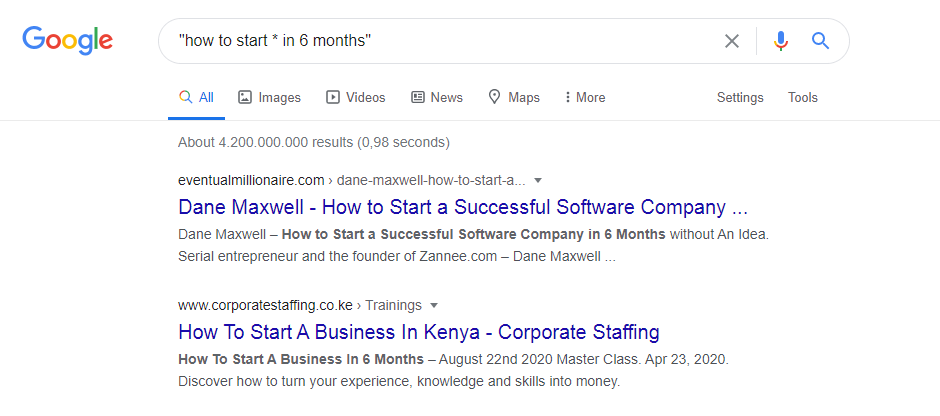Clear the search query with the X icon
Image resolution: width=940 pixels, height=416 pixels.
(x=731, y=41)
